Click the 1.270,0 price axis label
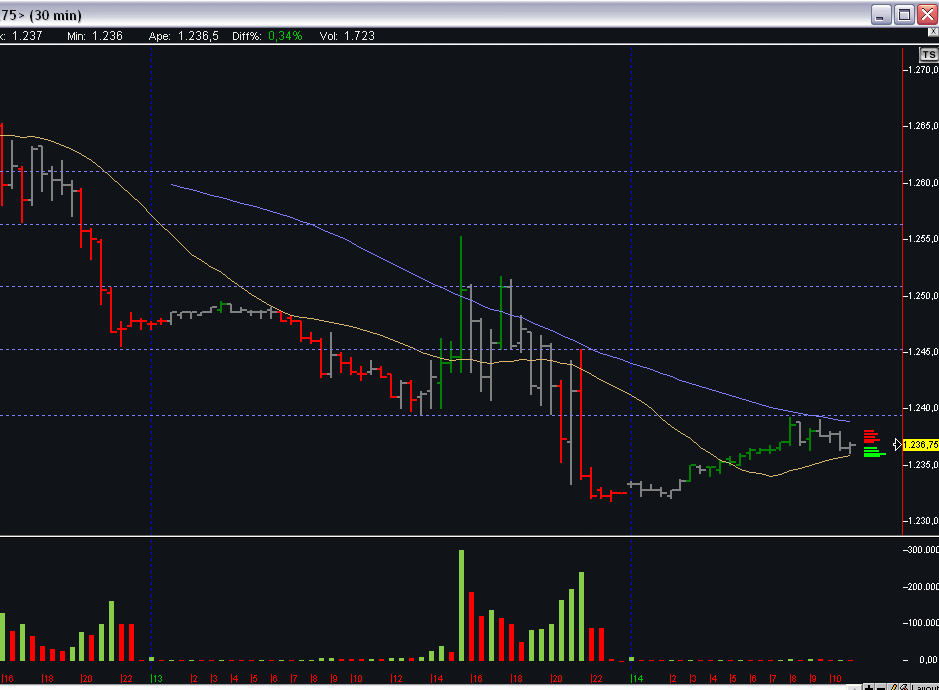939x690 pixels. [922, 70]
